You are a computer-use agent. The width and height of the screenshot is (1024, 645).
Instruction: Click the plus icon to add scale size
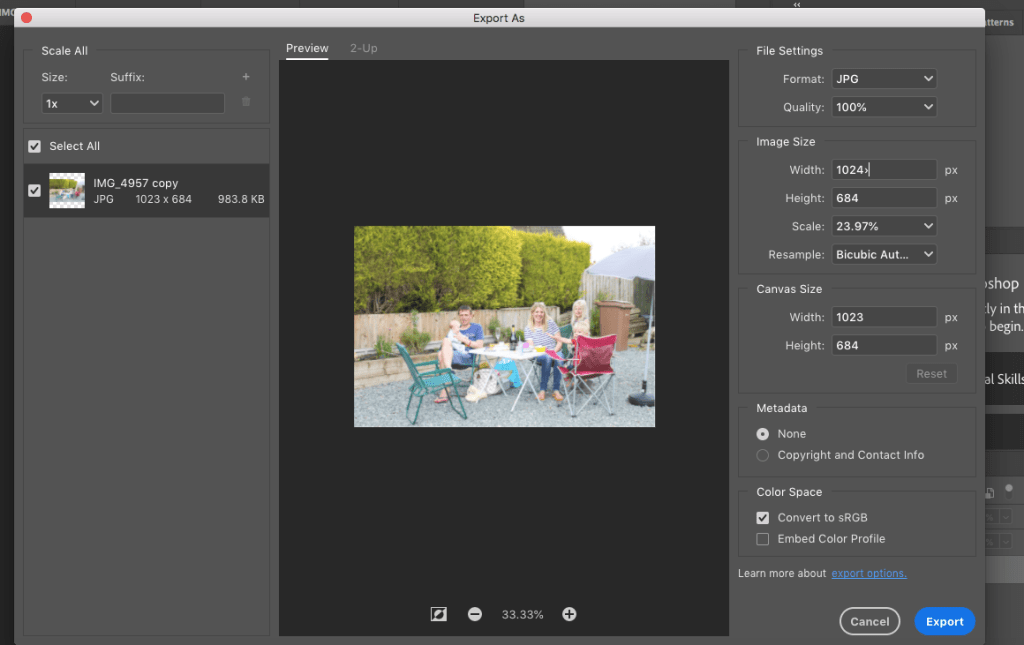246,77
